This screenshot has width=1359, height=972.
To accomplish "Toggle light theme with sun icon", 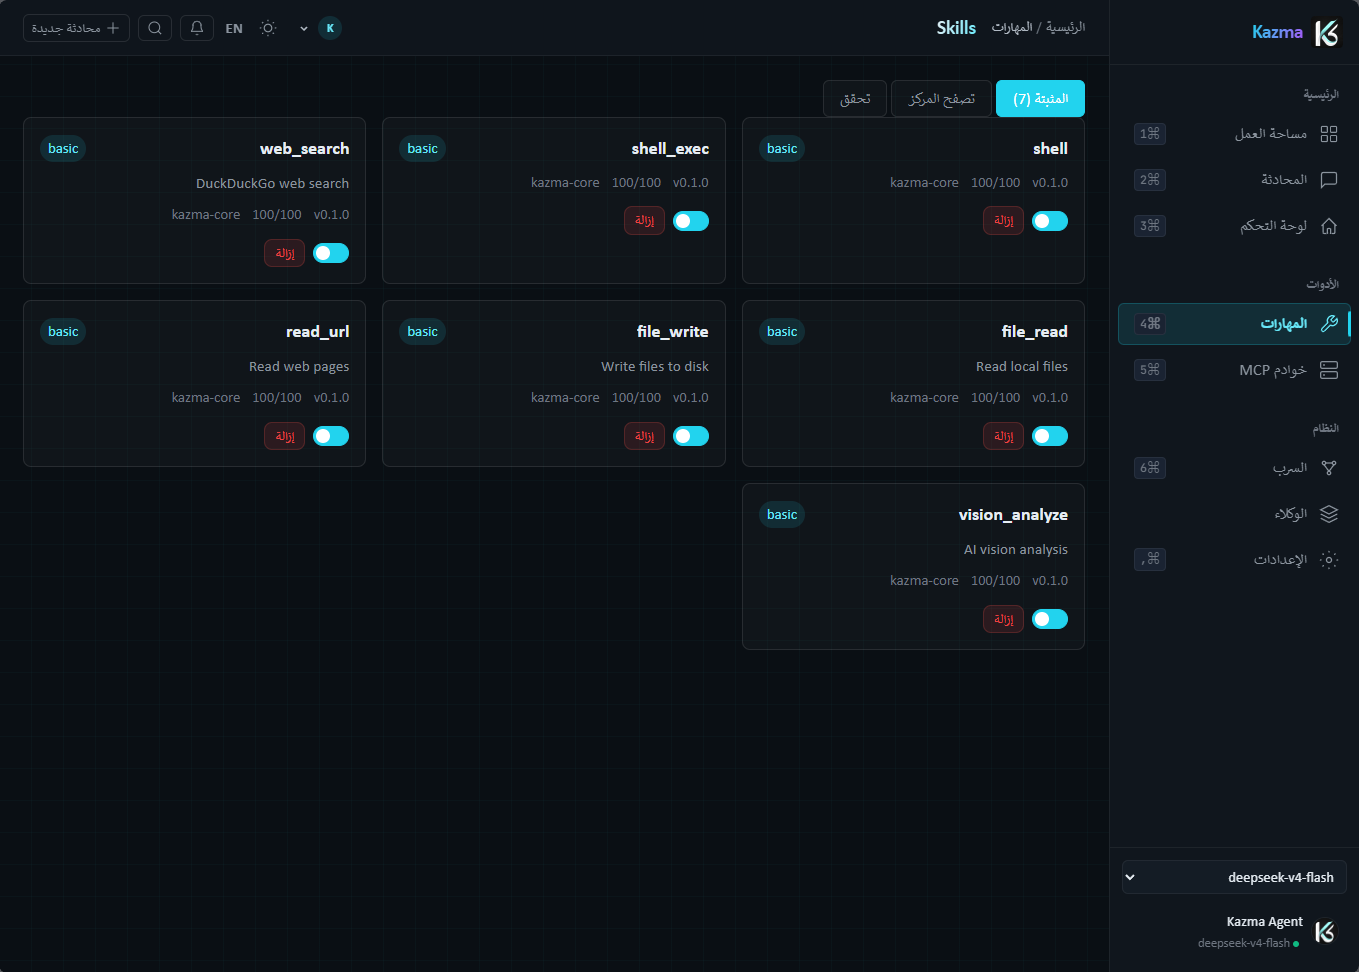I will (x=268, y=28).
